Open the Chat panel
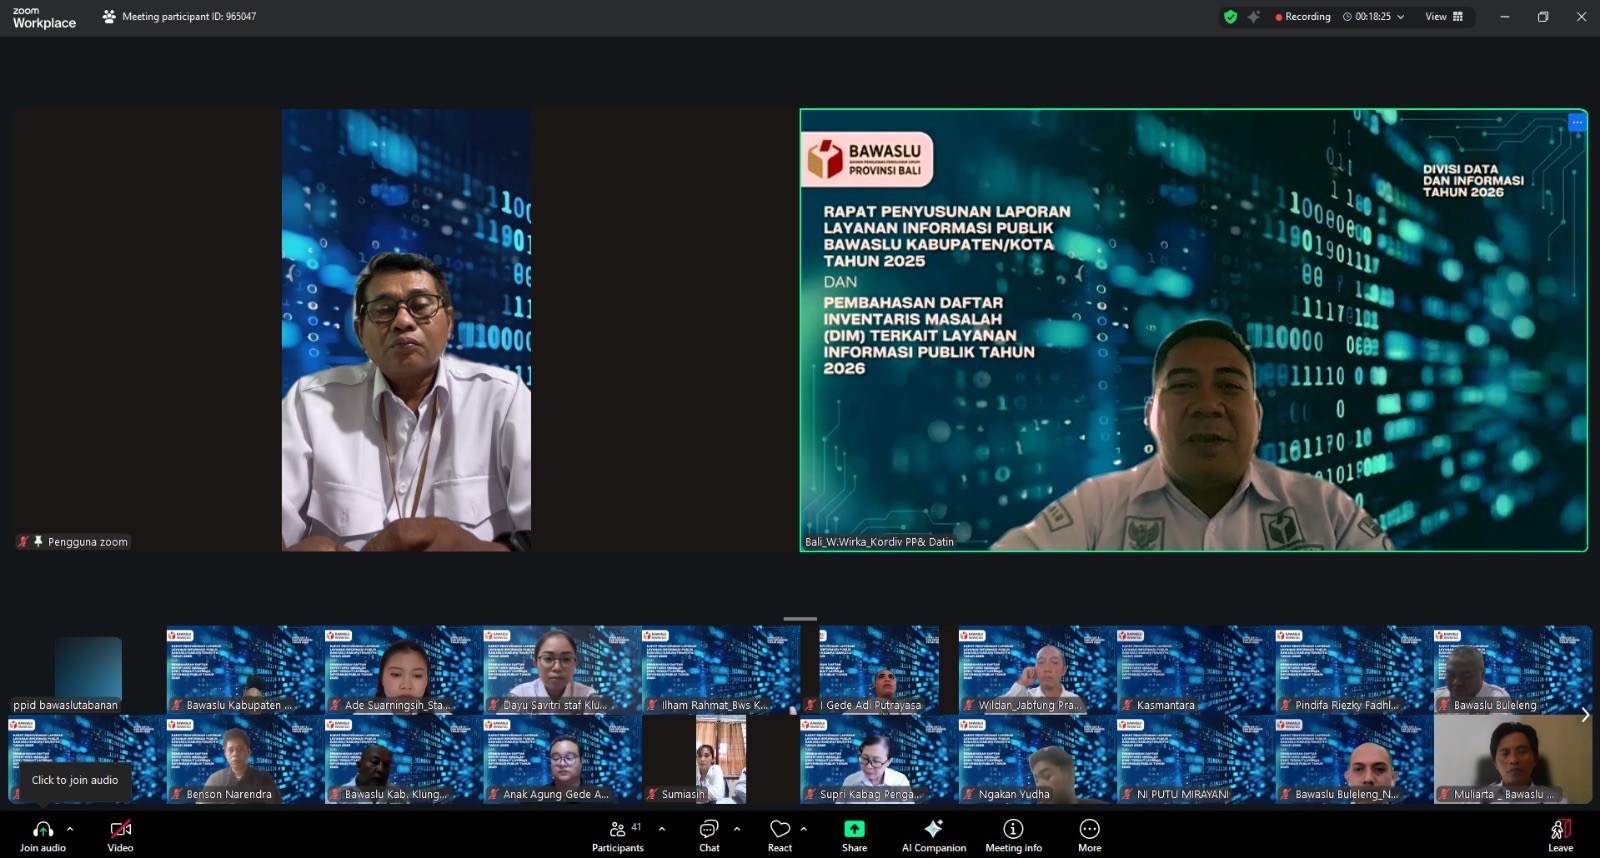This screenshot has height=858, width=1600. (x=709, y=836)
